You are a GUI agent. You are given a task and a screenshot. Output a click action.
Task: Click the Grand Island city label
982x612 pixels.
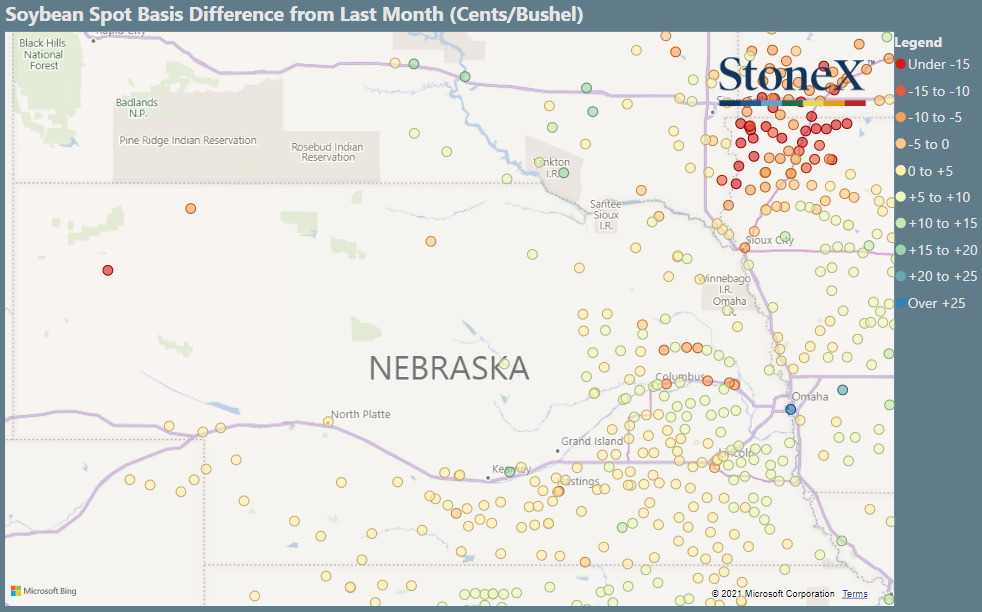point(592,441)
